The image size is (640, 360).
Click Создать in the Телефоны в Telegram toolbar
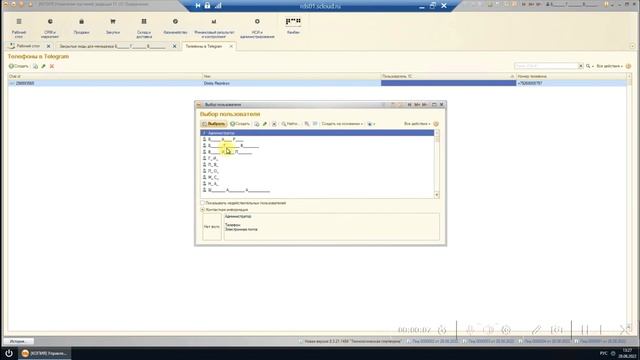pyautogui.click(x=19, y=66)
